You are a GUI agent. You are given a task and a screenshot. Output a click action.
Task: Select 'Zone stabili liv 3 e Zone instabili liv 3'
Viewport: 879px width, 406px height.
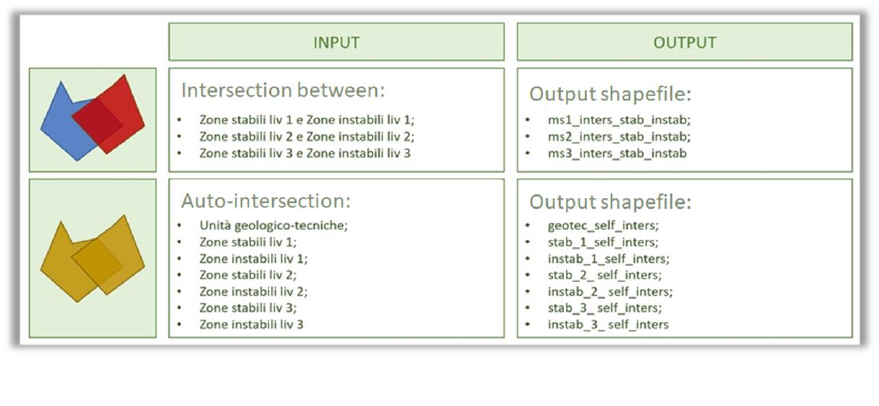tap(304, 152)
